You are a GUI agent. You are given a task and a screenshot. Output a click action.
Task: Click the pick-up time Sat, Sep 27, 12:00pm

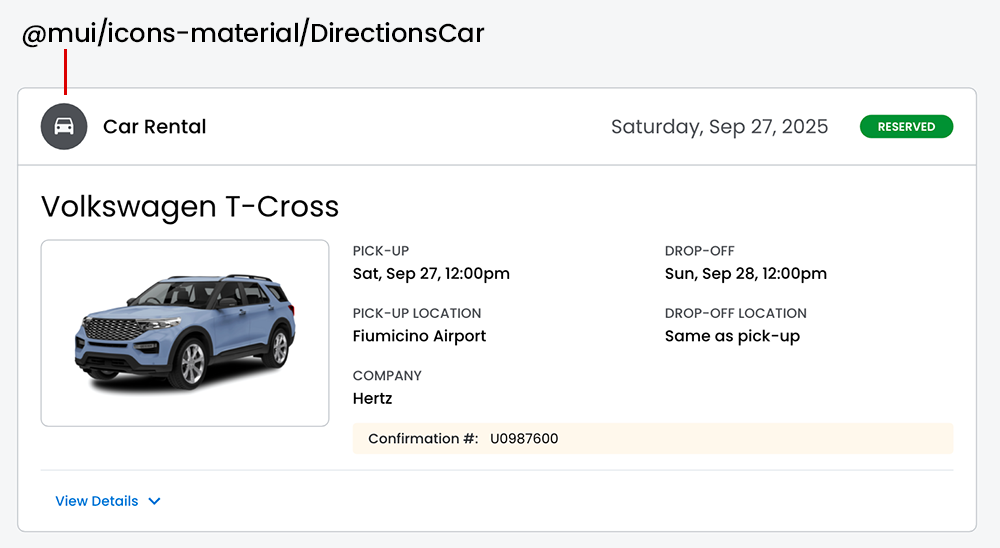click(x=431, y=274)
